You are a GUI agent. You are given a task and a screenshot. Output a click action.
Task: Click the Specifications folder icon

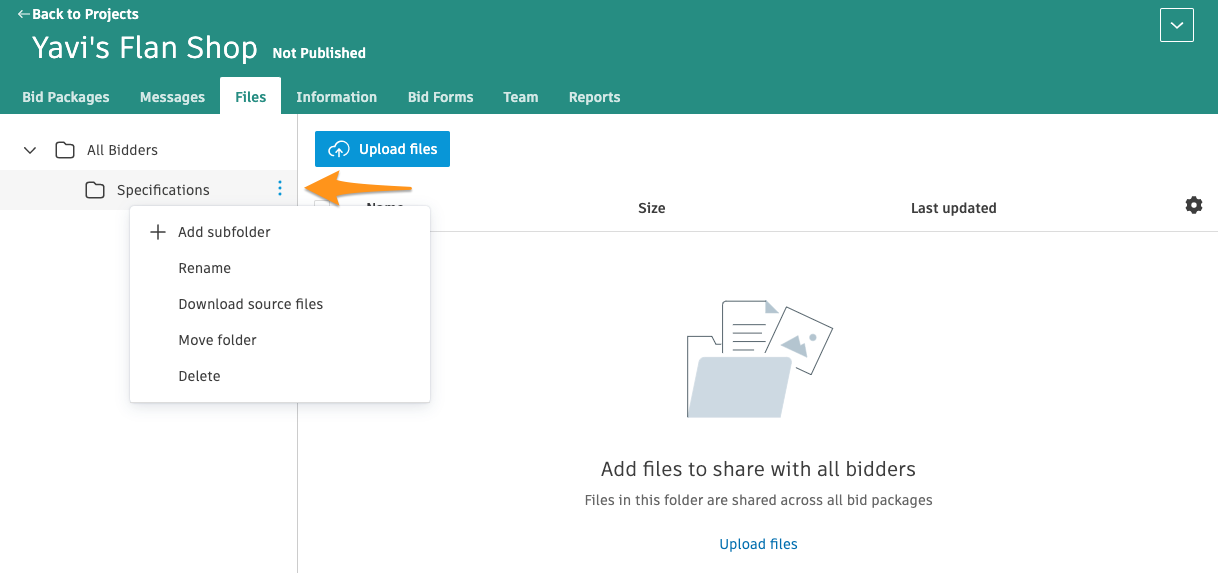[95, 190]
